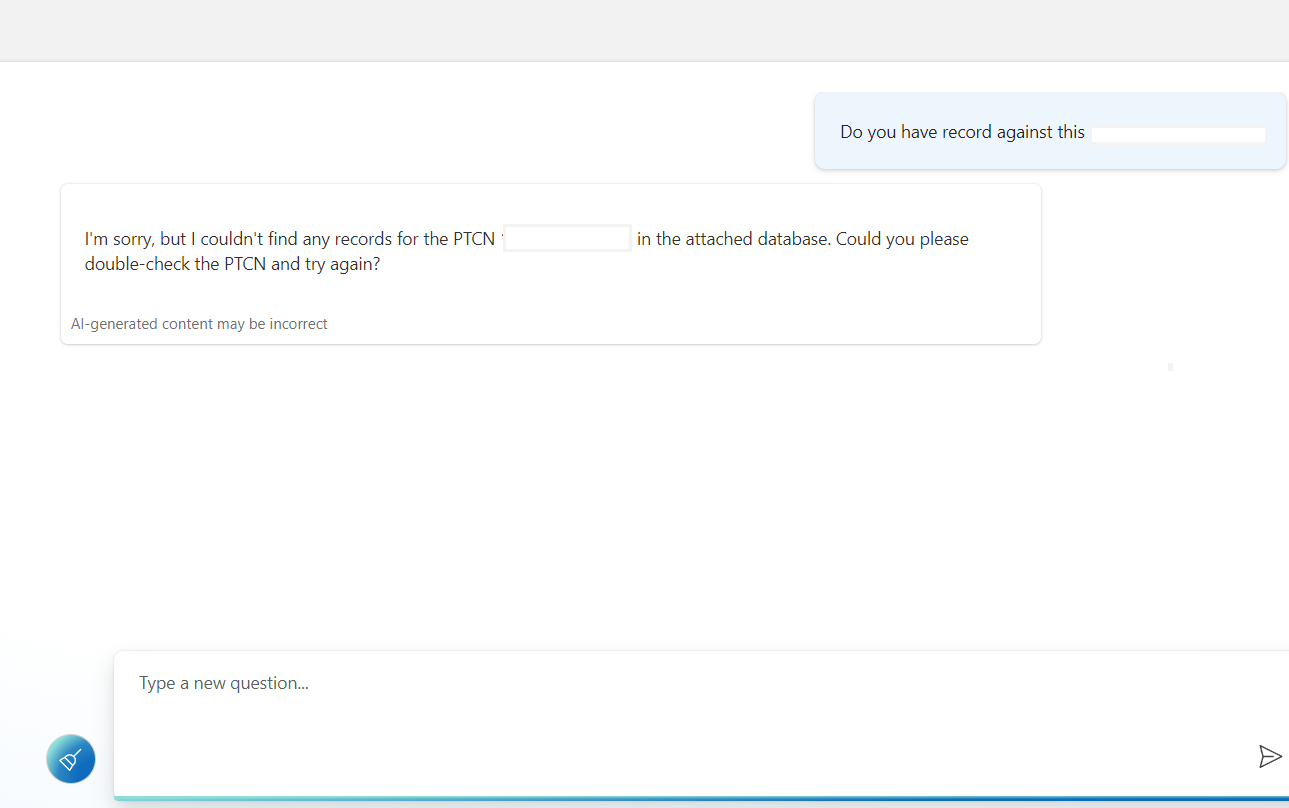1289x808 pixels.
Task: Select 'Do you have record against this' message
Action: tap(961, 131)
